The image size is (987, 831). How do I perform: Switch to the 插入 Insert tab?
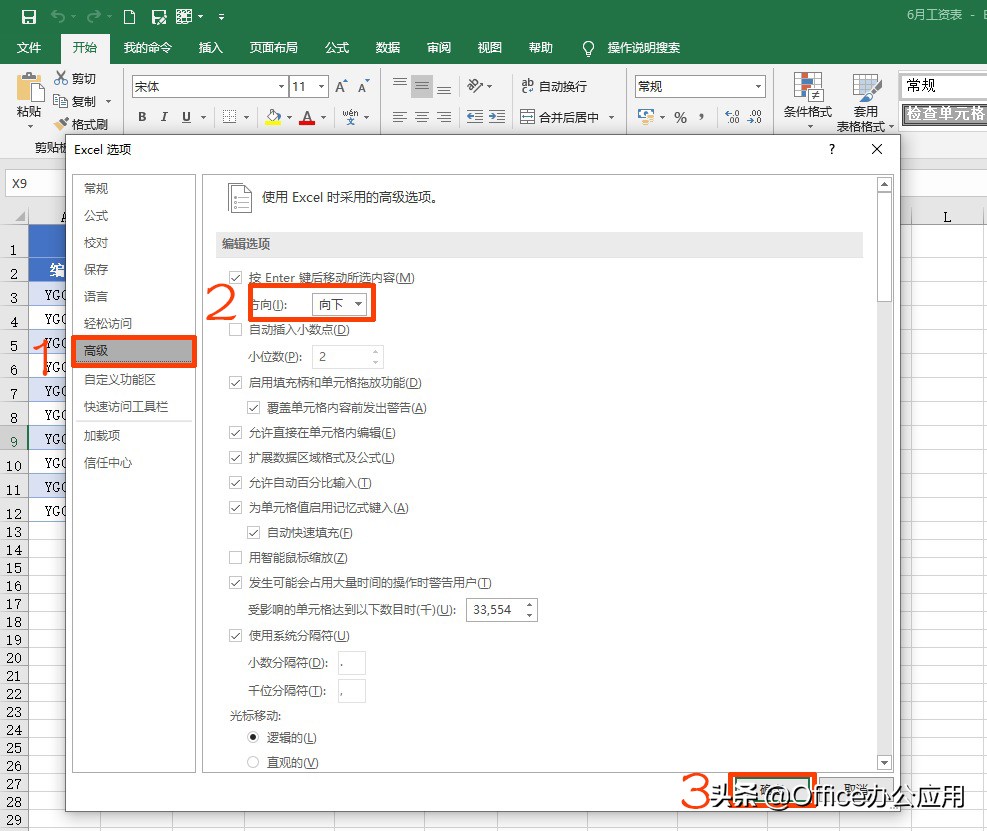point(210,48)
